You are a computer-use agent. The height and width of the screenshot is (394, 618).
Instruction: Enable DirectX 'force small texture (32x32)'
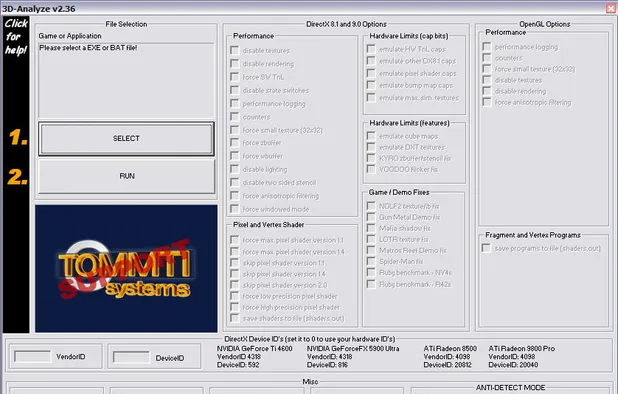pyautogui.click(x=235, y=130)
